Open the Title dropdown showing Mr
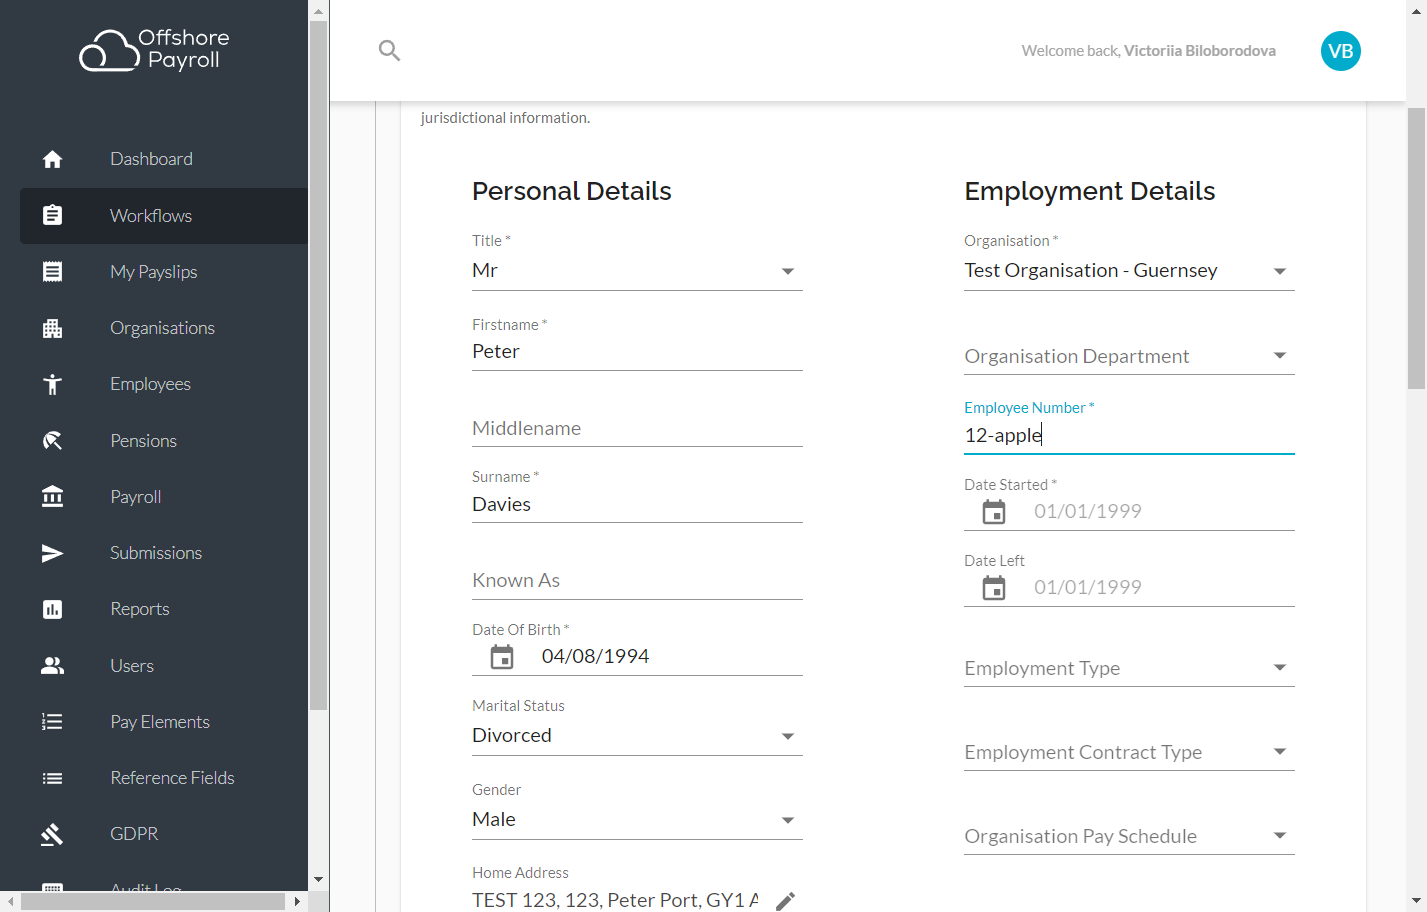 click(637, 271)
